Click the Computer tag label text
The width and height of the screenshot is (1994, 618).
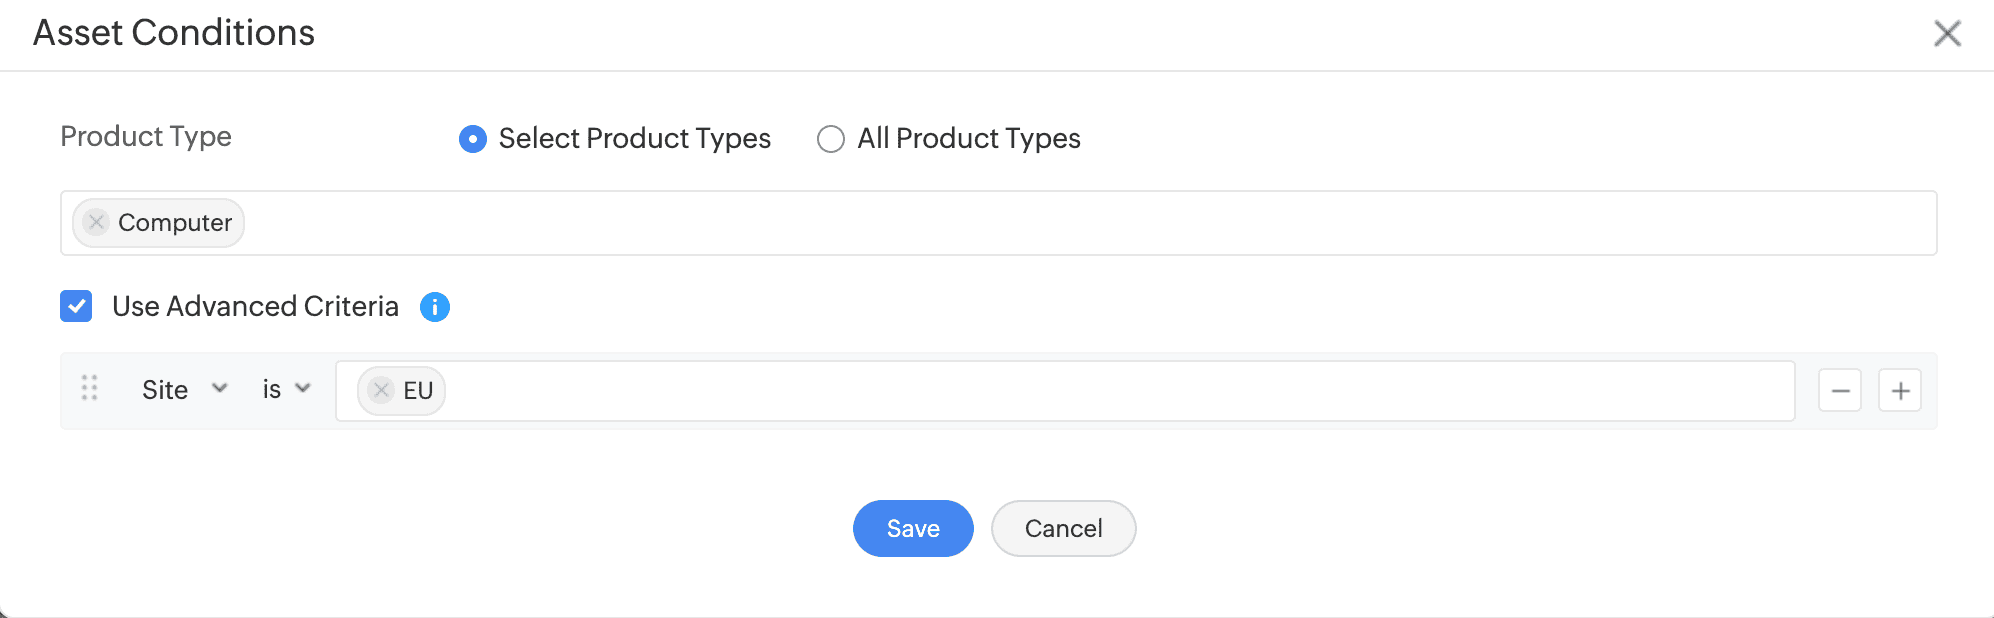175,223
